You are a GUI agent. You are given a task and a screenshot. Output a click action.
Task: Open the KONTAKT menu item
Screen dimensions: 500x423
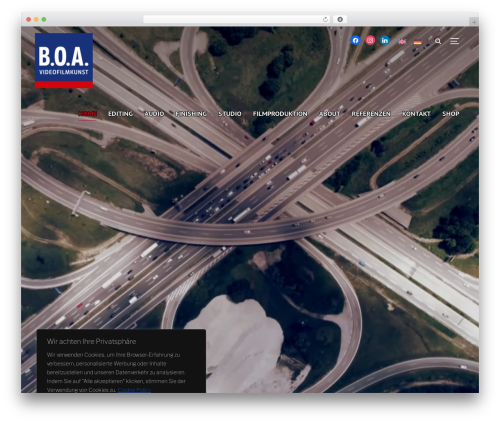click(x=416, y=114)
